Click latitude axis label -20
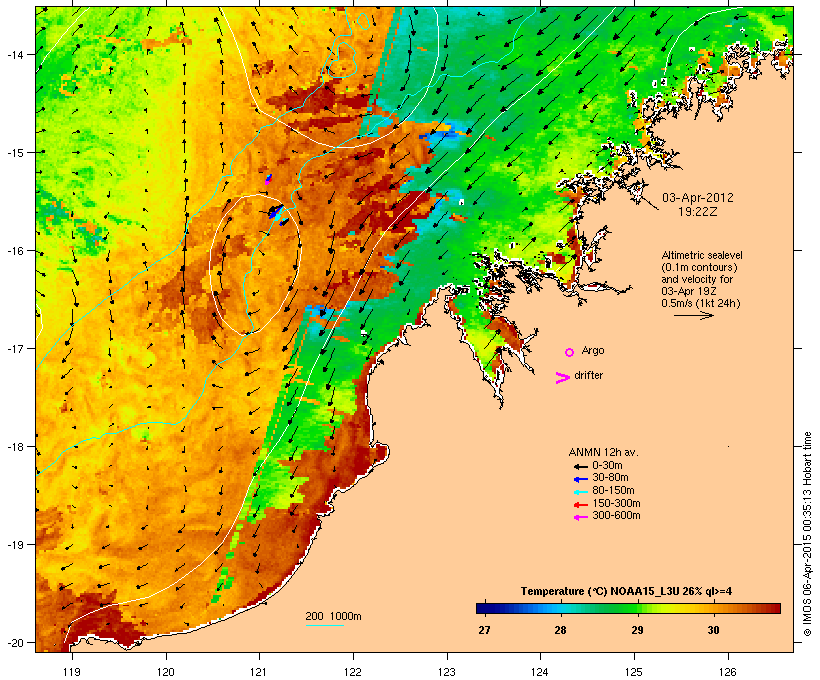The width and height of the screenshot is (820, 680). coord(15,643)
